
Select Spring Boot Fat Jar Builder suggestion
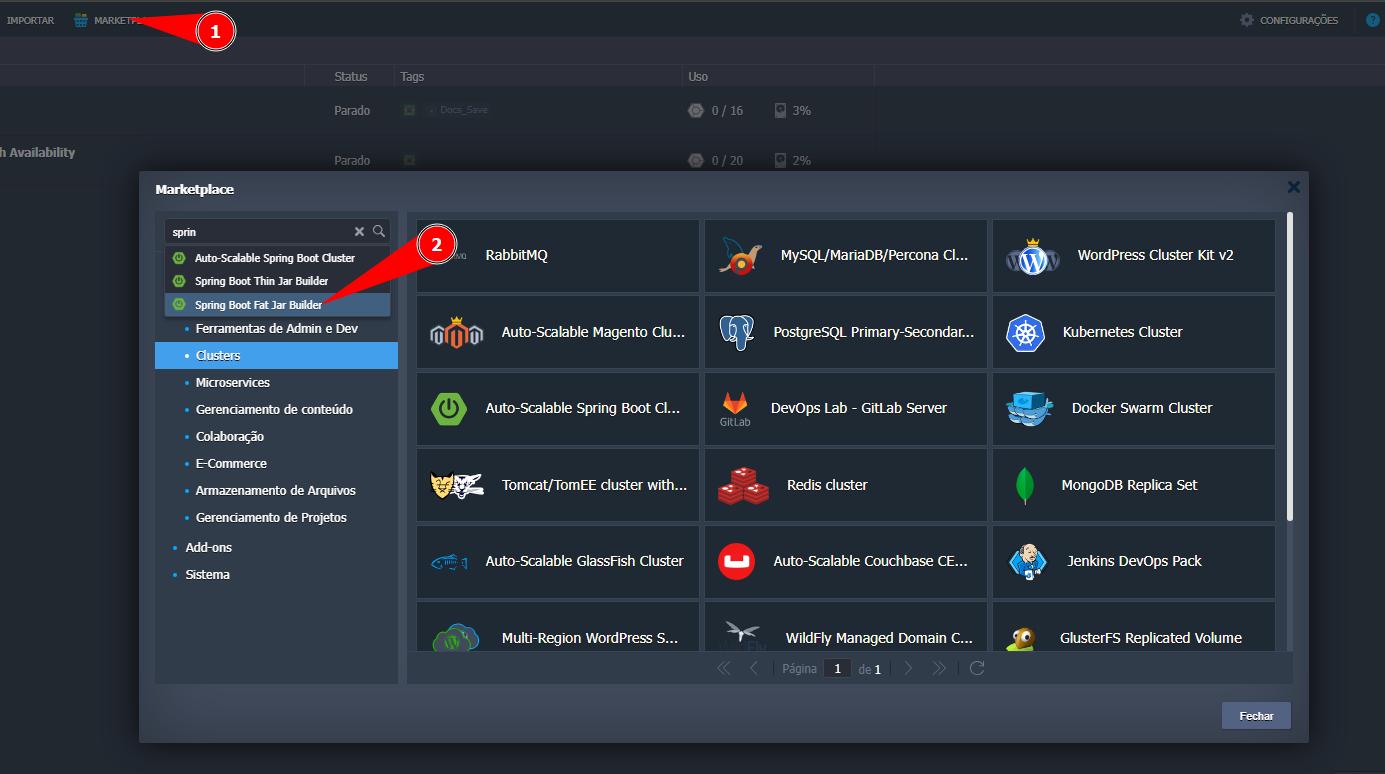pyautogui.click(x=258, y=305)
